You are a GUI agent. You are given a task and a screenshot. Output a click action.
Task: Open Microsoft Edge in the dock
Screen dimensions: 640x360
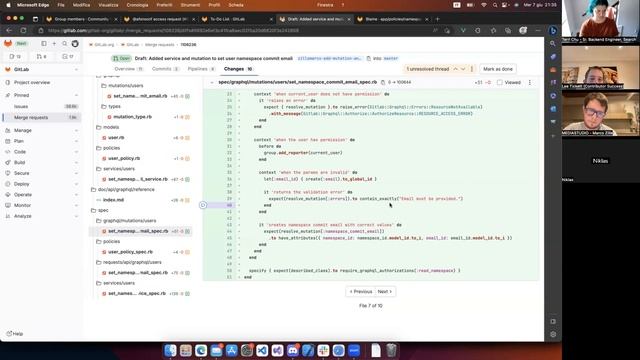[x=201, y=350]
